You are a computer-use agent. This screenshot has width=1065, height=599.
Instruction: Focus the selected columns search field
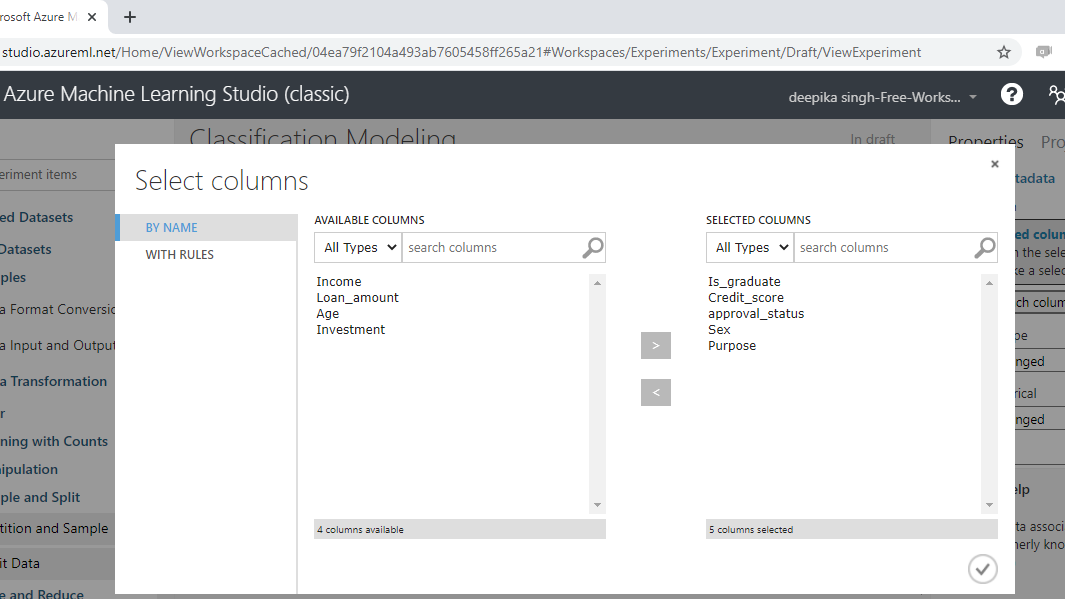(x=884, y=248)
